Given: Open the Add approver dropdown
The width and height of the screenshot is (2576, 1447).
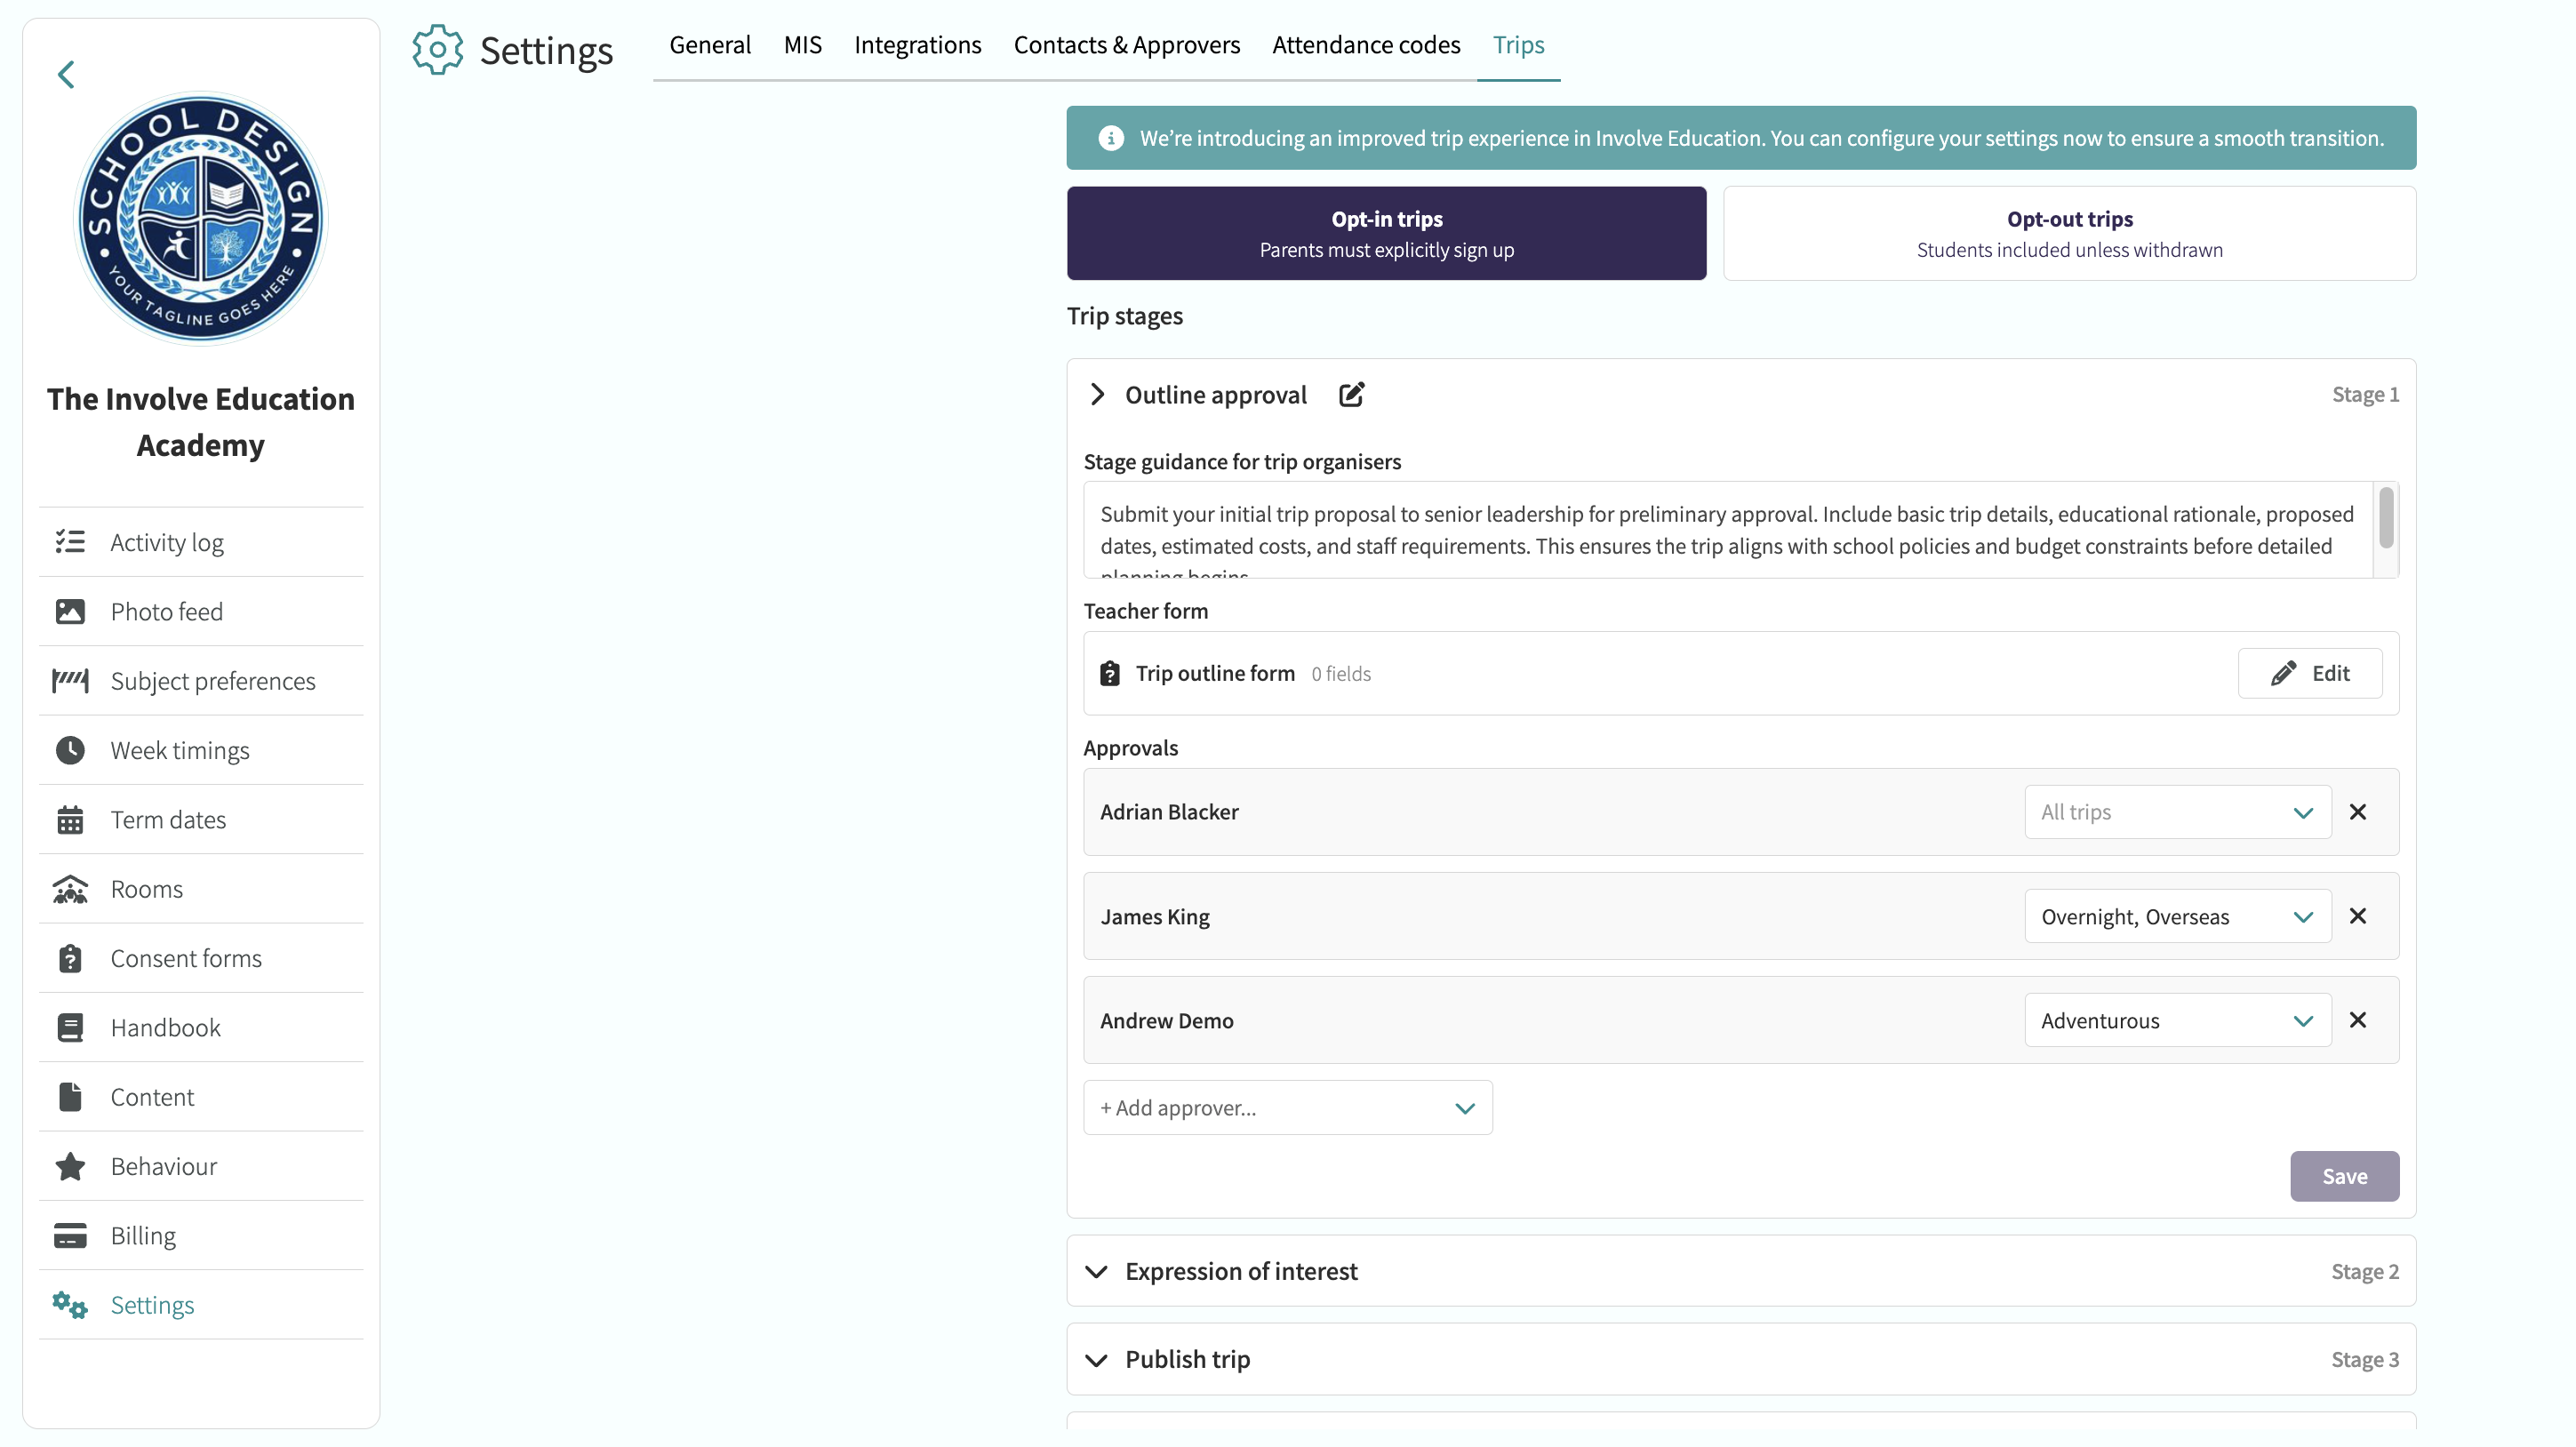Looking at the screenshot, I should [x=1288, y=1108].
